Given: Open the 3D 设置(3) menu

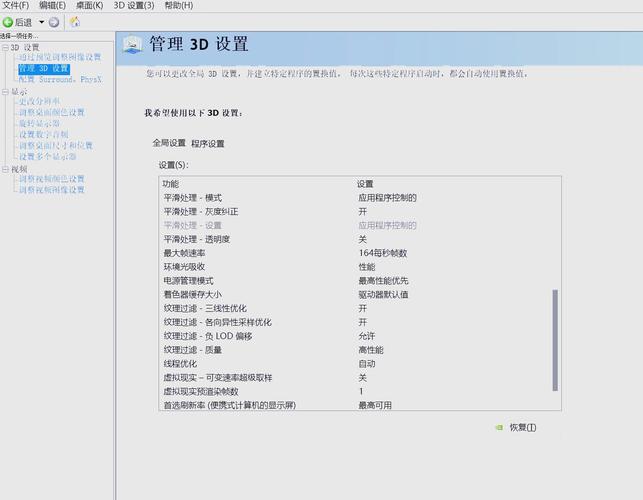Looking at the screenshot, I should (x=134, y=5).
